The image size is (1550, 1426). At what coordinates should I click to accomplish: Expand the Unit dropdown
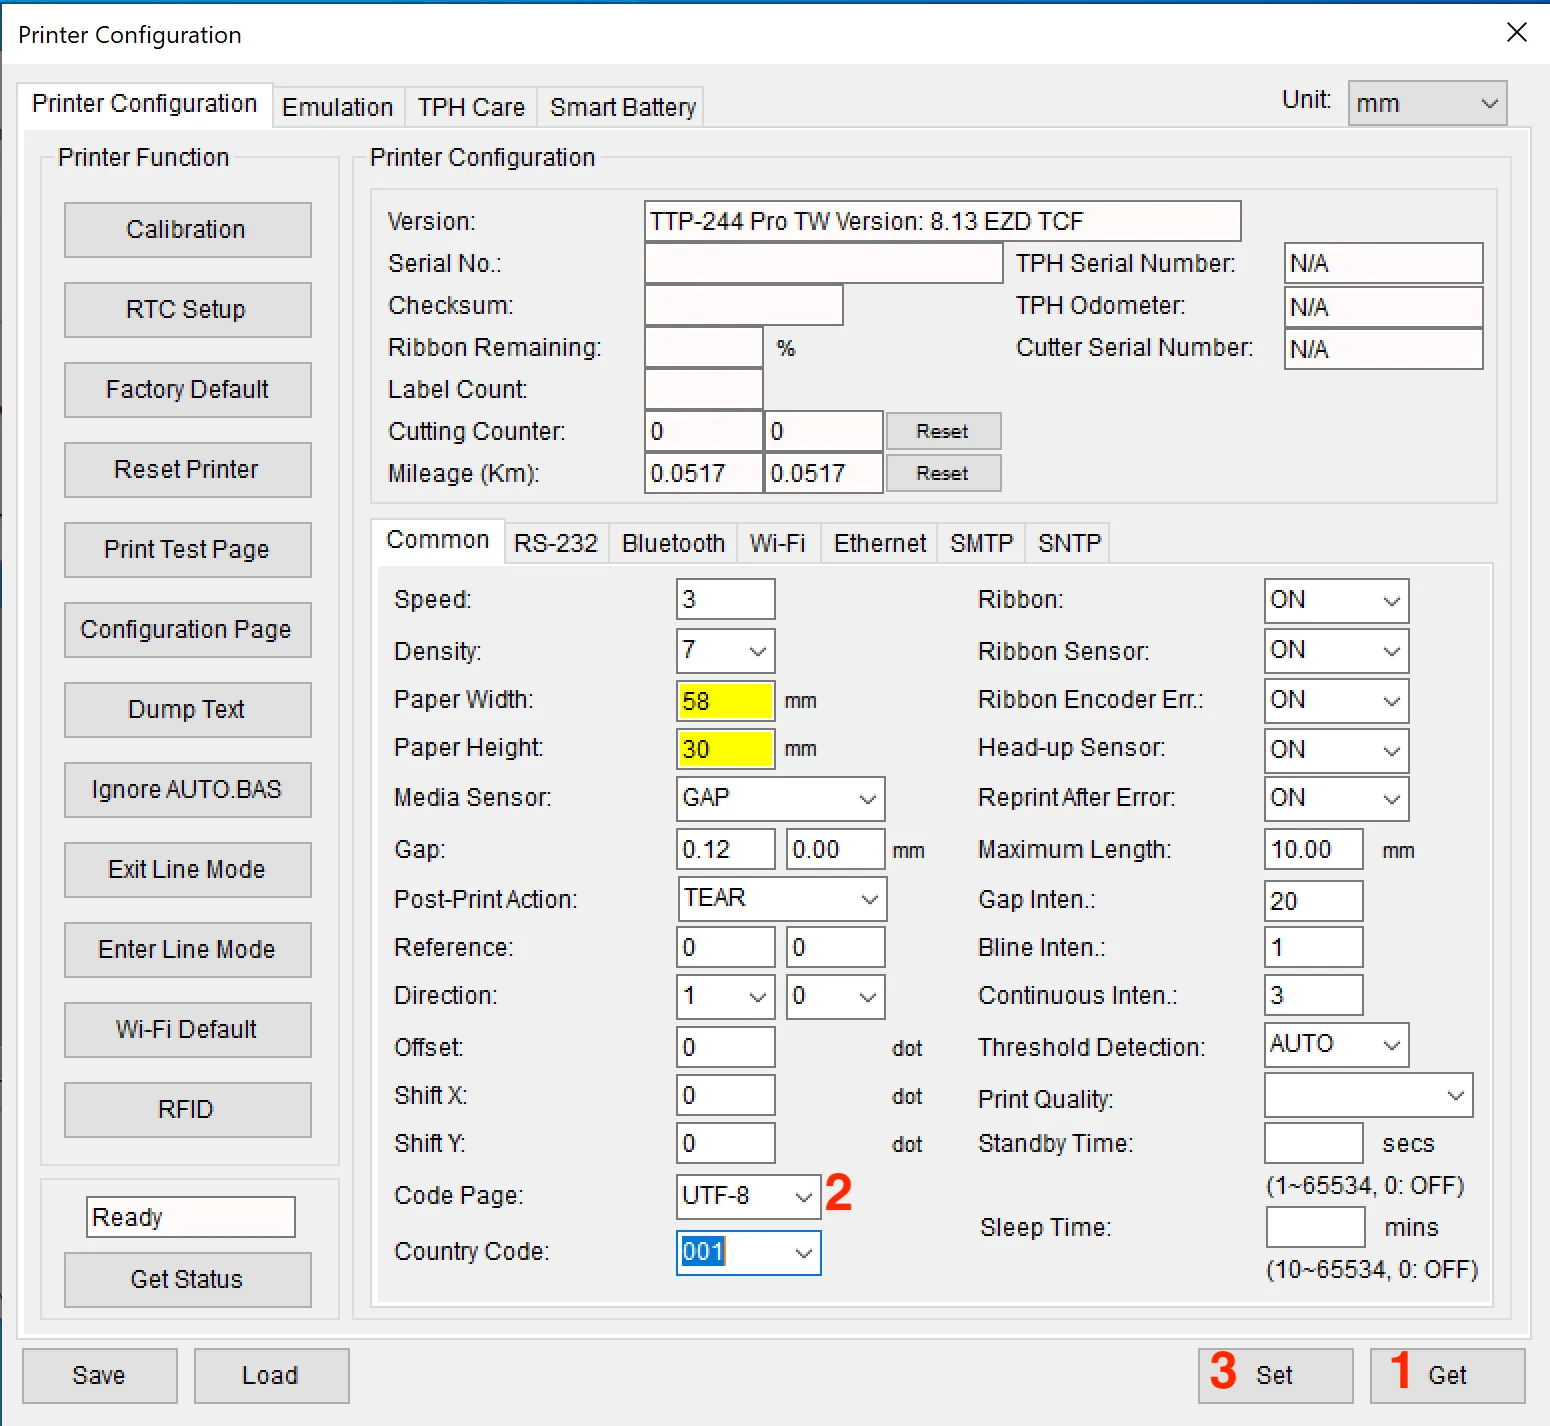[1427, 104]
